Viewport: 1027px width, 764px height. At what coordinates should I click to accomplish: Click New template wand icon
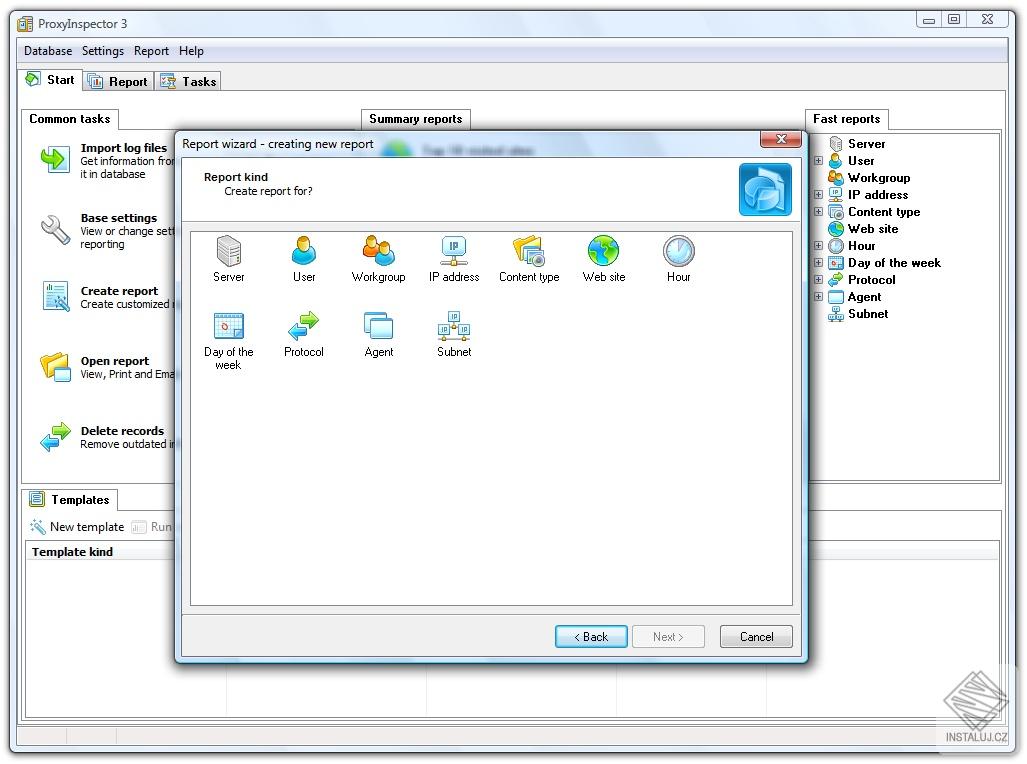(38, 526)
